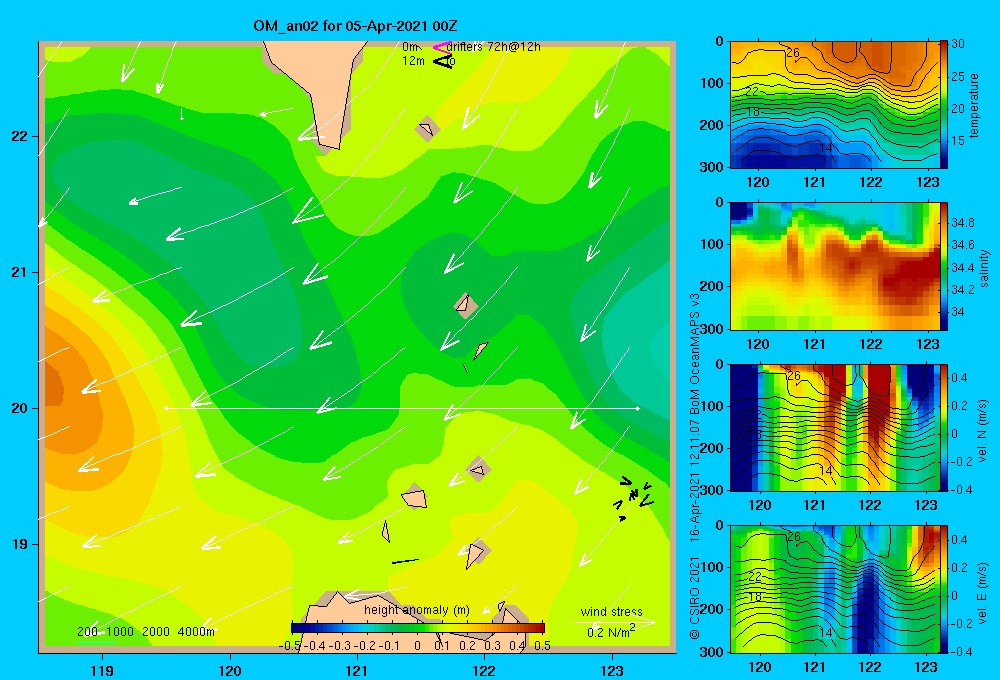
Task: Select the east endpoint of the 20N section line
Action: pyautogui.click(x=638, y=408)
